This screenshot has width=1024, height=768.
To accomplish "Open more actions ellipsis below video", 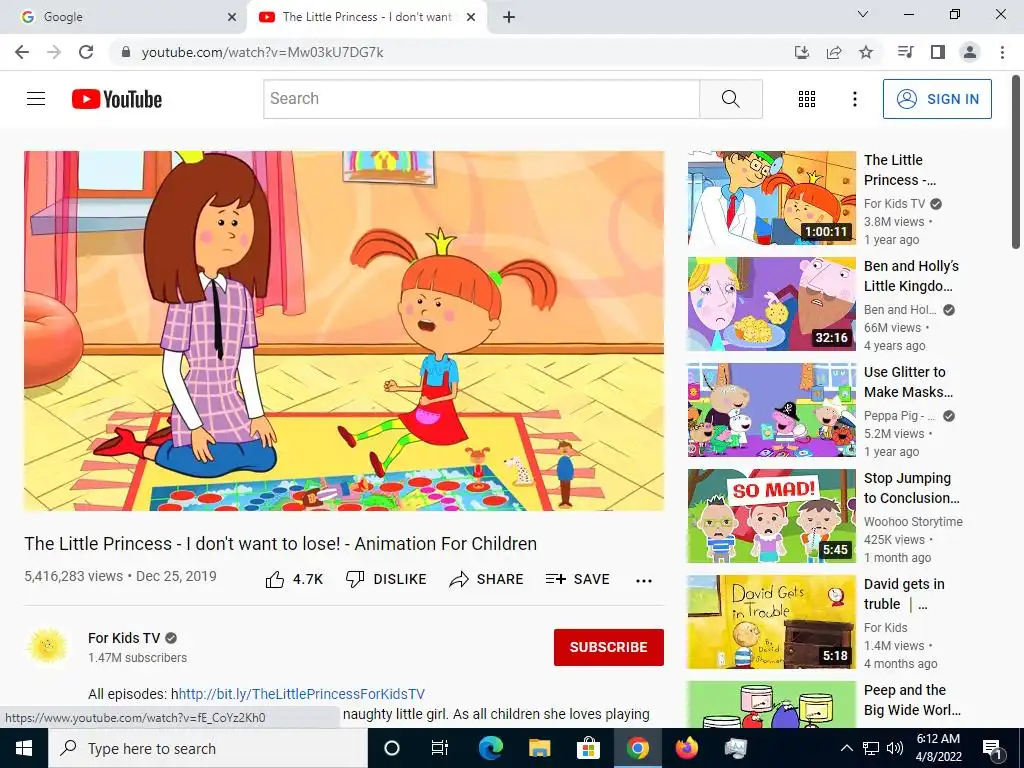I will (644, 581).
